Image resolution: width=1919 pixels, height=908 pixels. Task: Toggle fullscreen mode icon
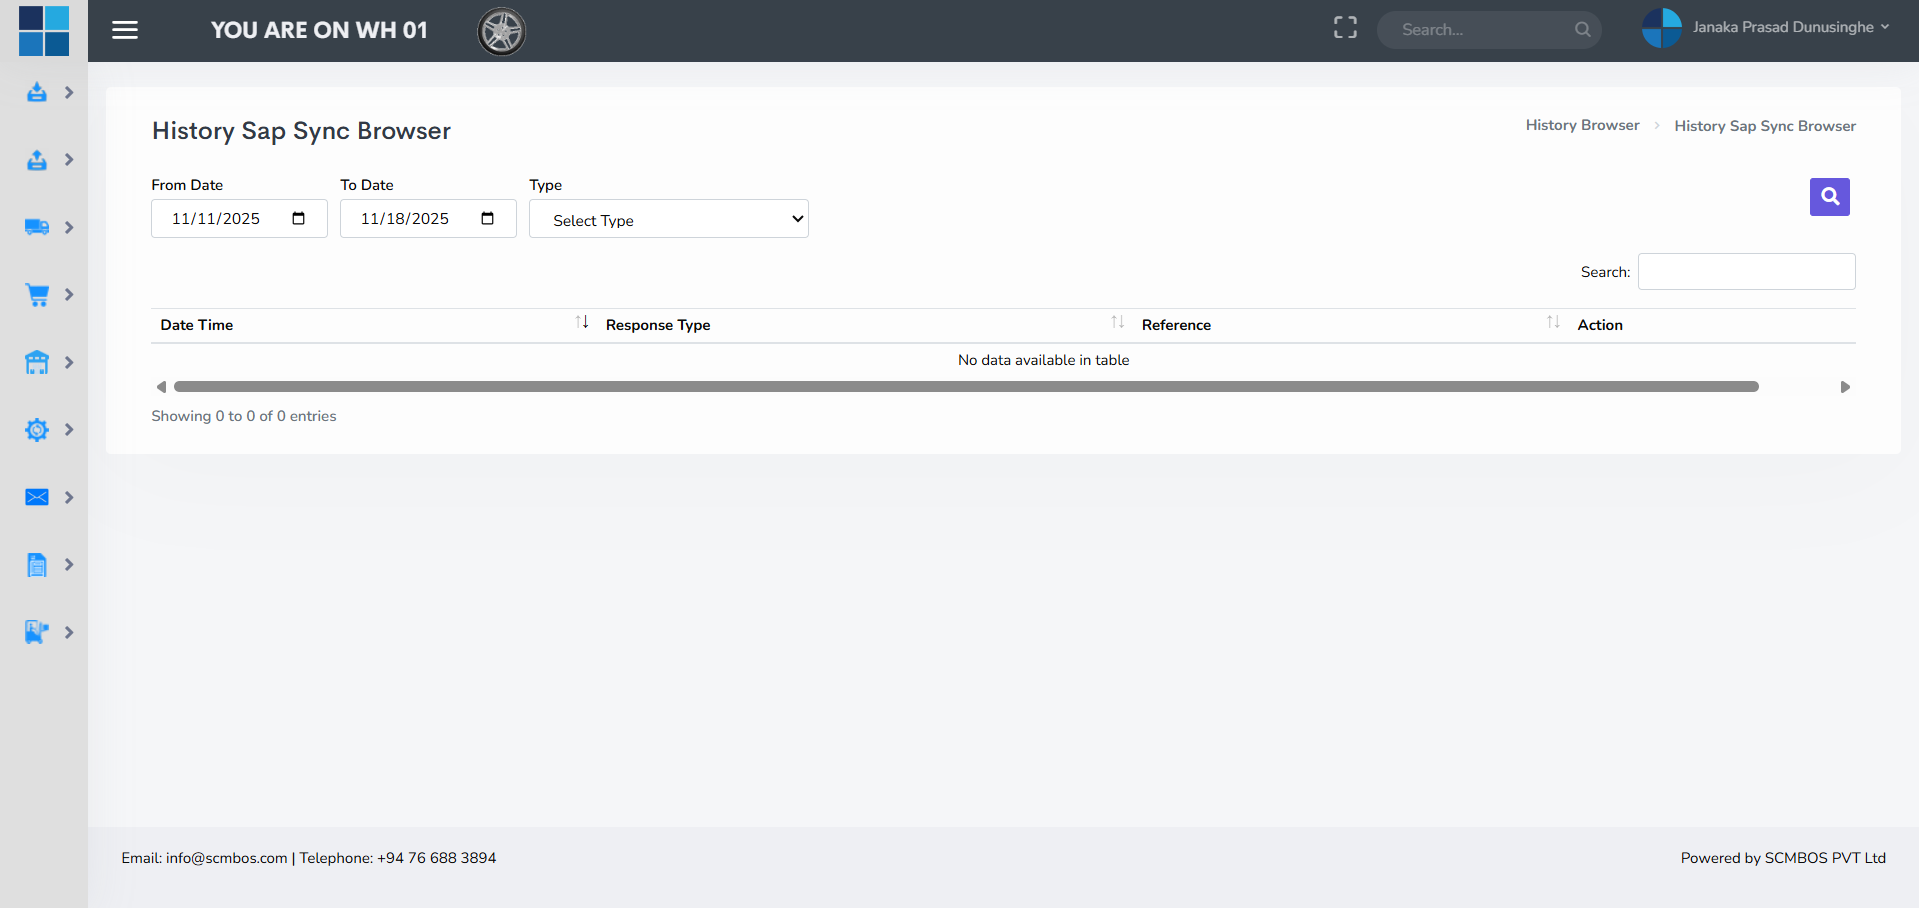(x=1345, y=28)
